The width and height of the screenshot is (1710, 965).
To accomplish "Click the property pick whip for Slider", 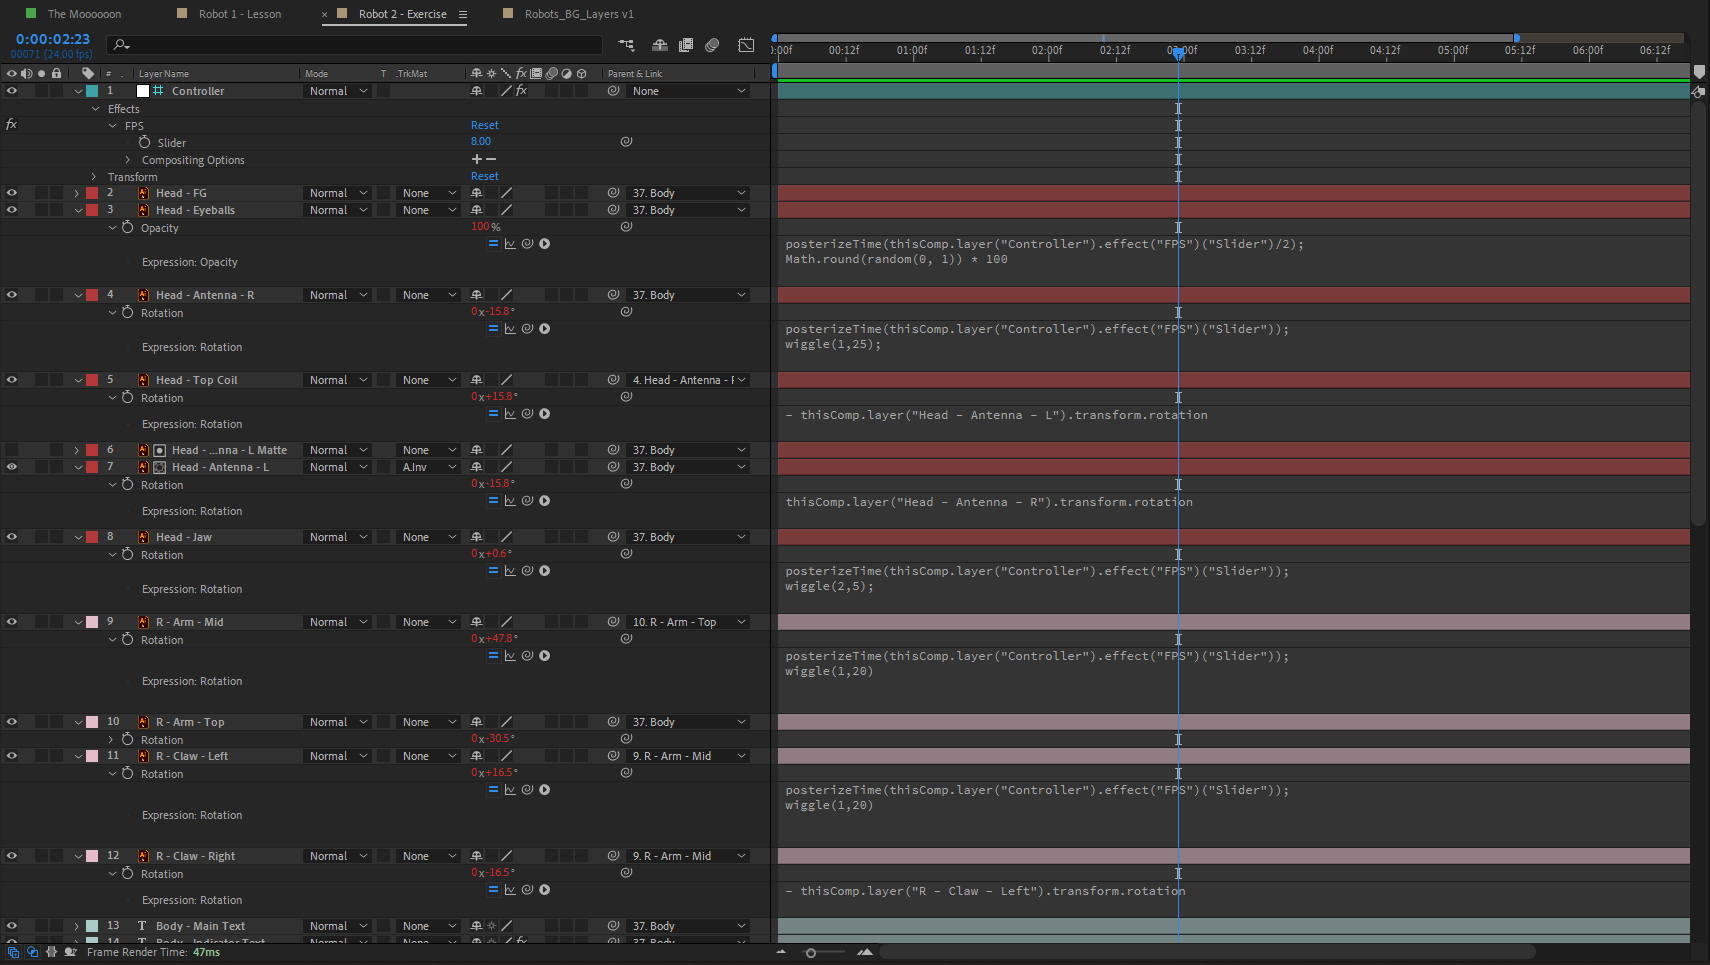I will click(x=626, y=142).
